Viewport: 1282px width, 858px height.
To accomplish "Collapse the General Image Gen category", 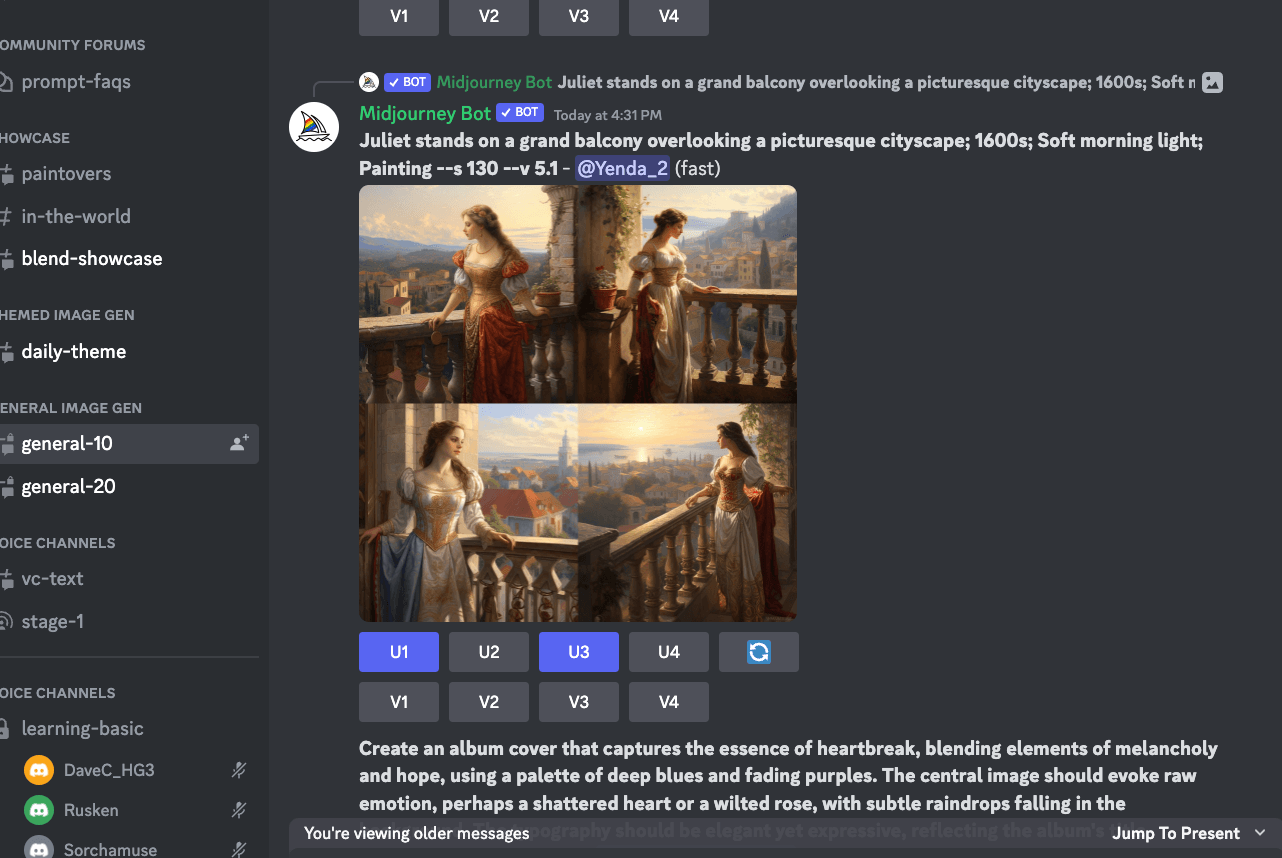I will pos(71,408).
